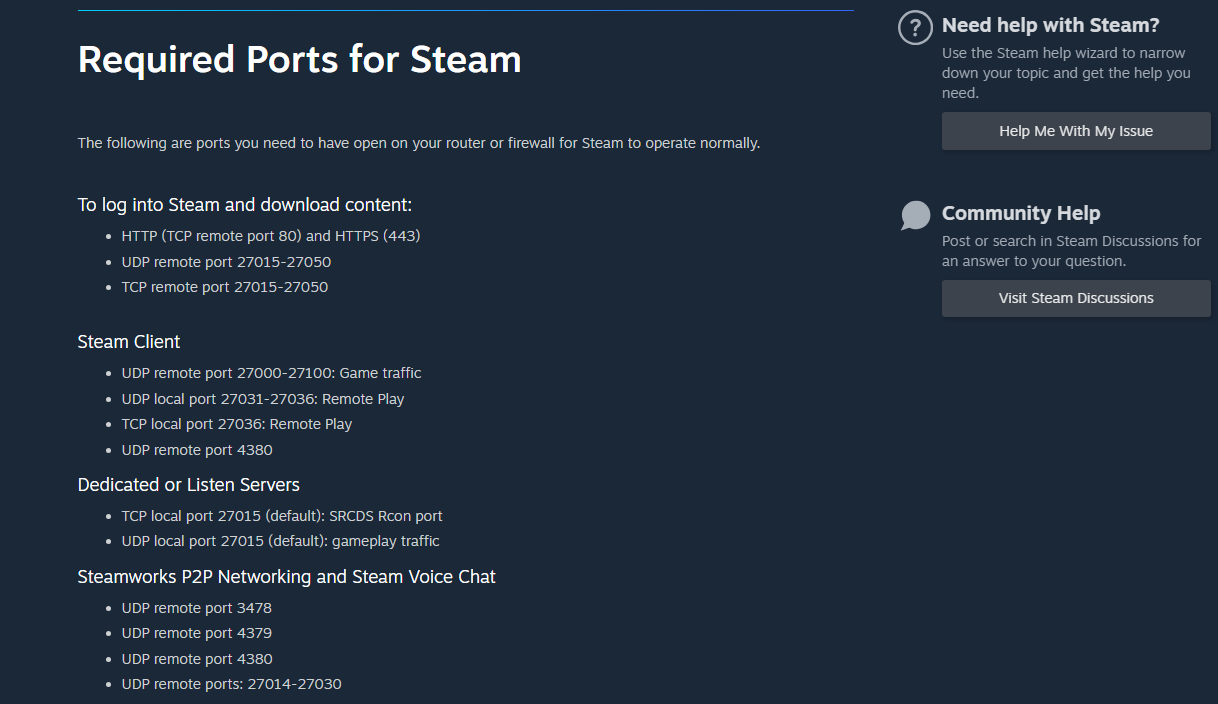The height and width of the screenshot is (704, 1218).
Task: Click TCP remote port 27015-27050 entry
Action: coord(225,287)
